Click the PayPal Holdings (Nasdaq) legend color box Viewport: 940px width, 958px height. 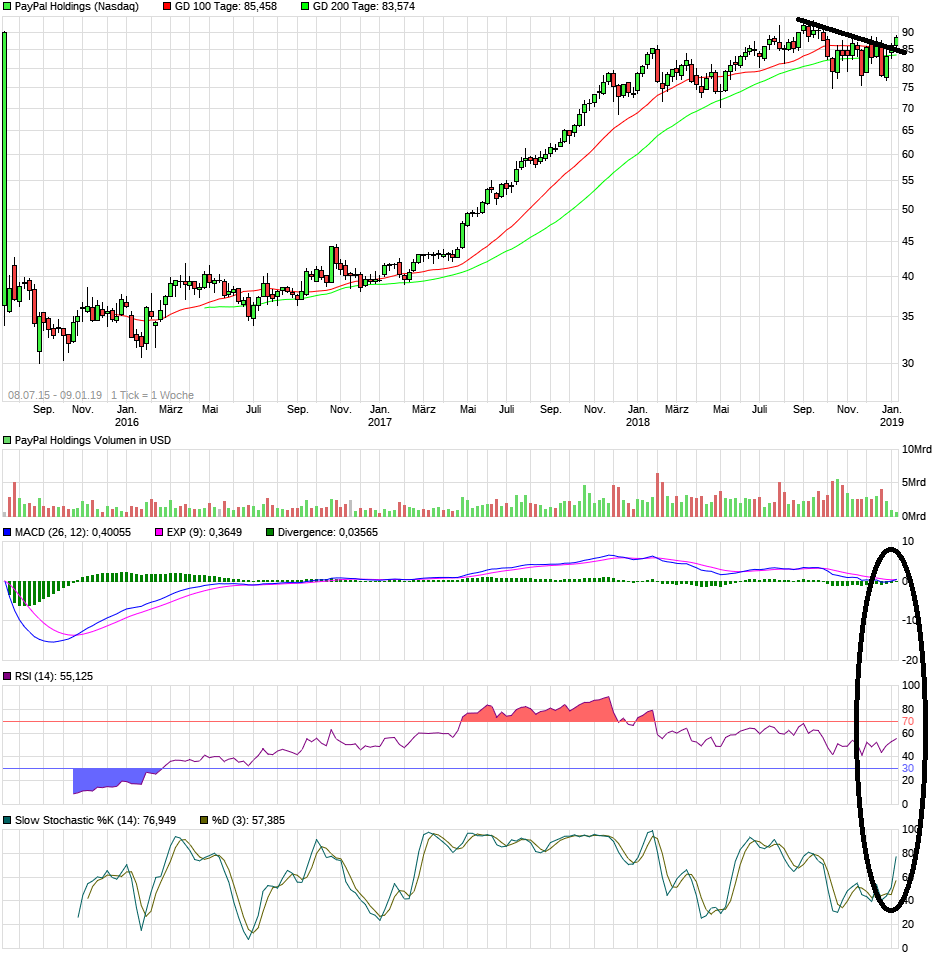point(7,7)
